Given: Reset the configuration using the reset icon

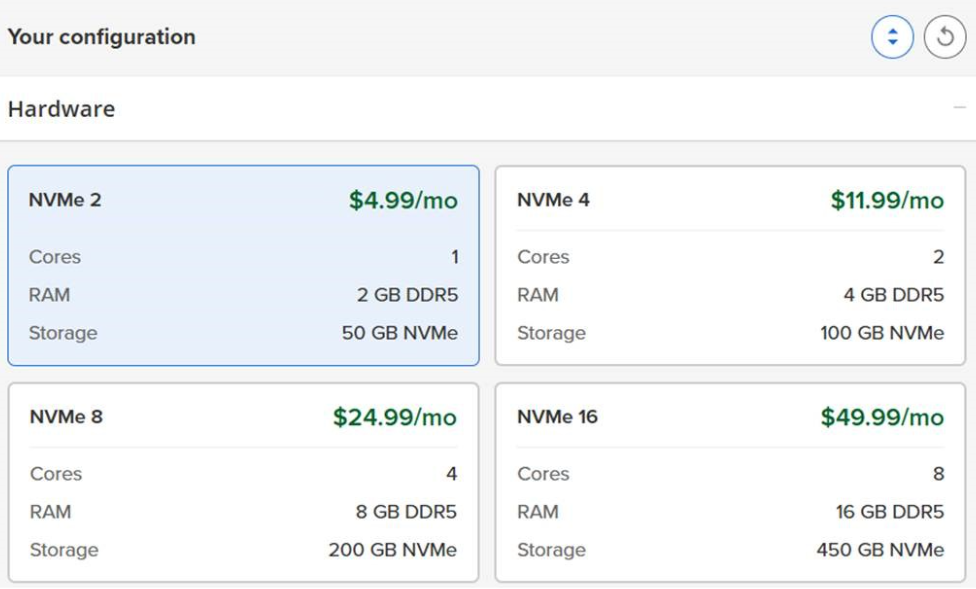Looking at the screenshot, I should tap(945, 37).
